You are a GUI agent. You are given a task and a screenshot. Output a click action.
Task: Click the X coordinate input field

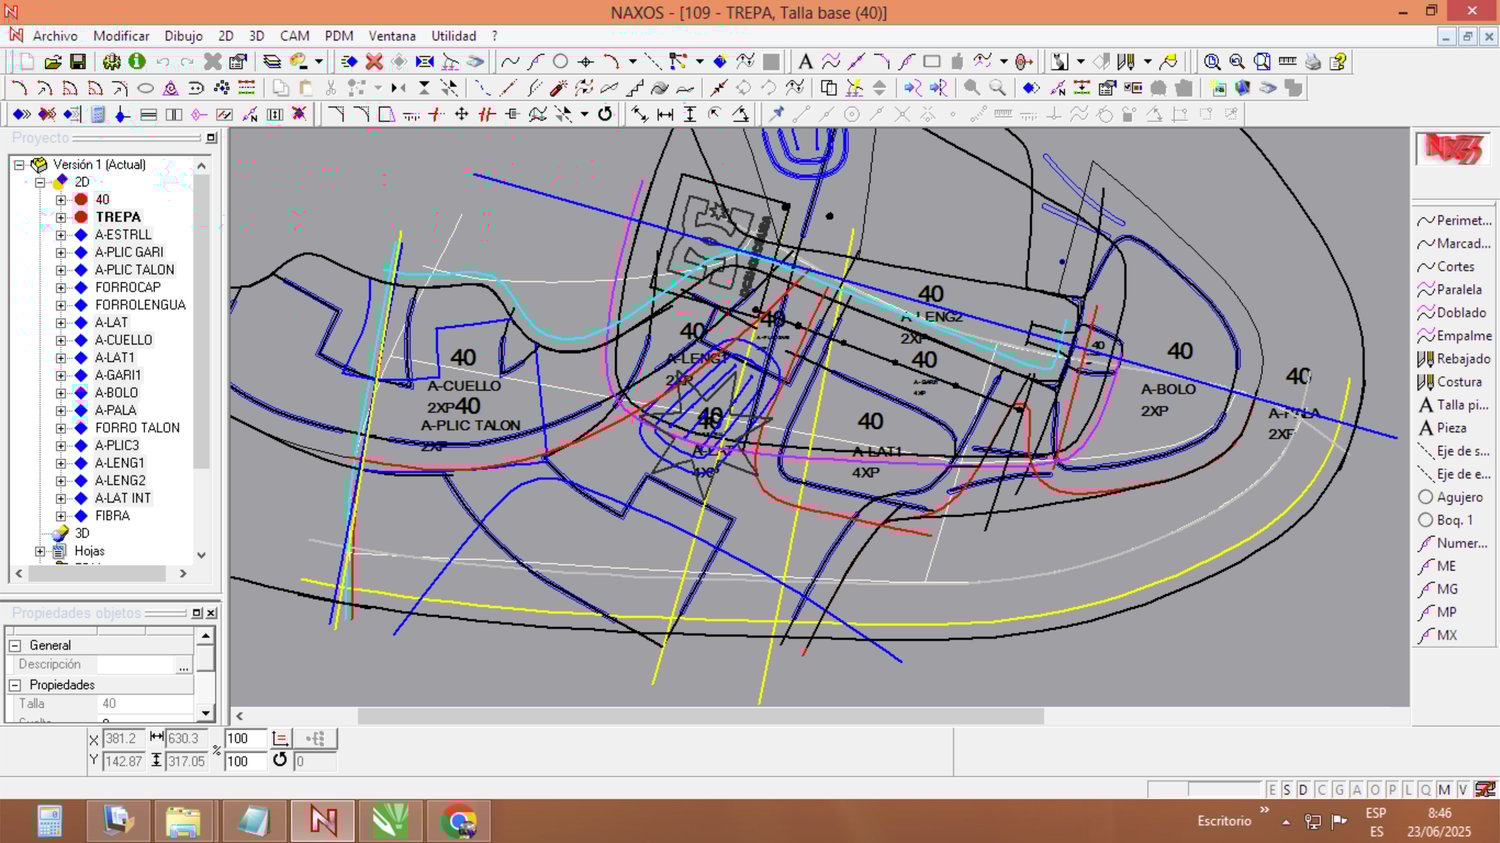tap(124, 739)
